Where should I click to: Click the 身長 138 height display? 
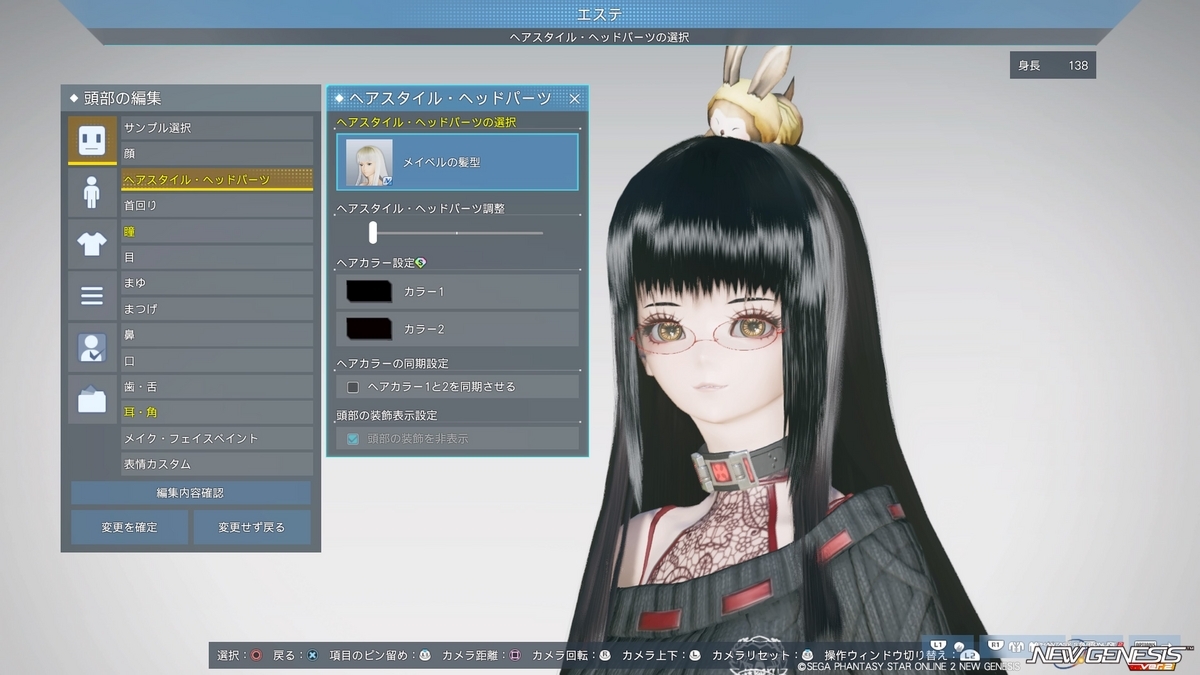click(x=1053, y=66)
